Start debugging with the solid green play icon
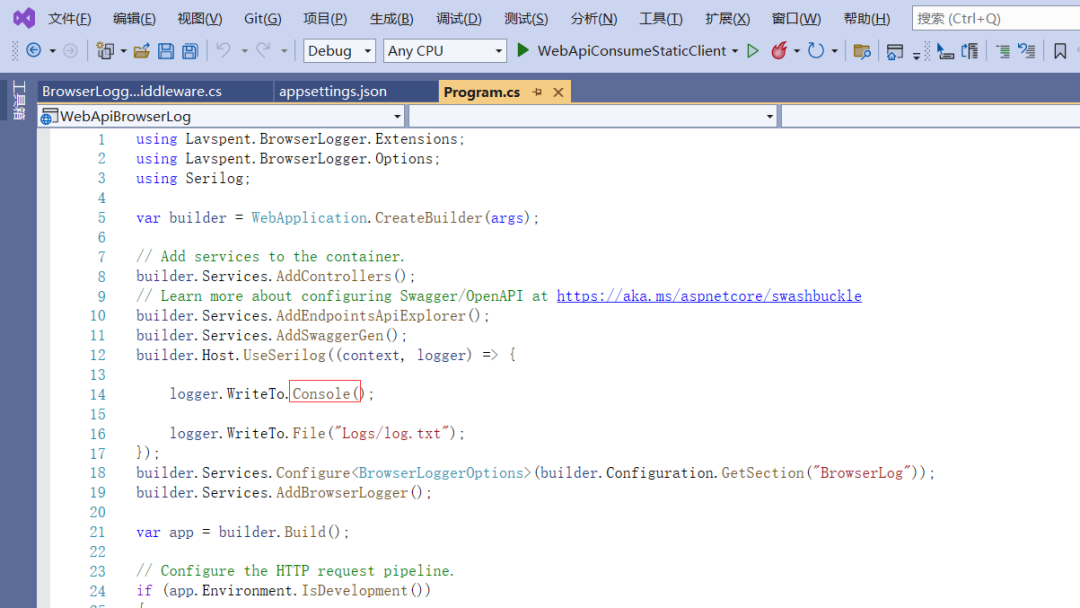The width and height of the screenshot is (1080, 608). click(x=523, y=50)
